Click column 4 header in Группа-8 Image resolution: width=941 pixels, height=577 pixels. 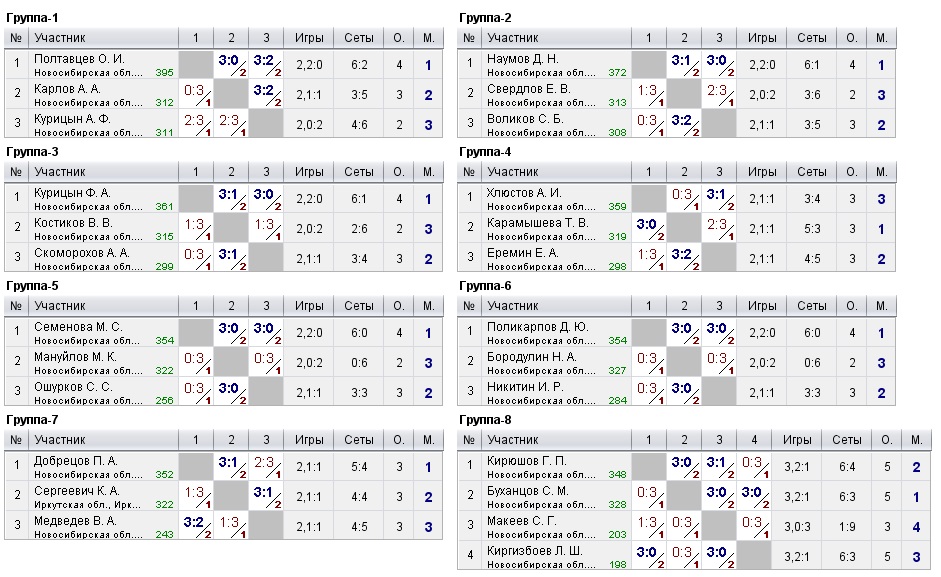[x=755, y=441]
